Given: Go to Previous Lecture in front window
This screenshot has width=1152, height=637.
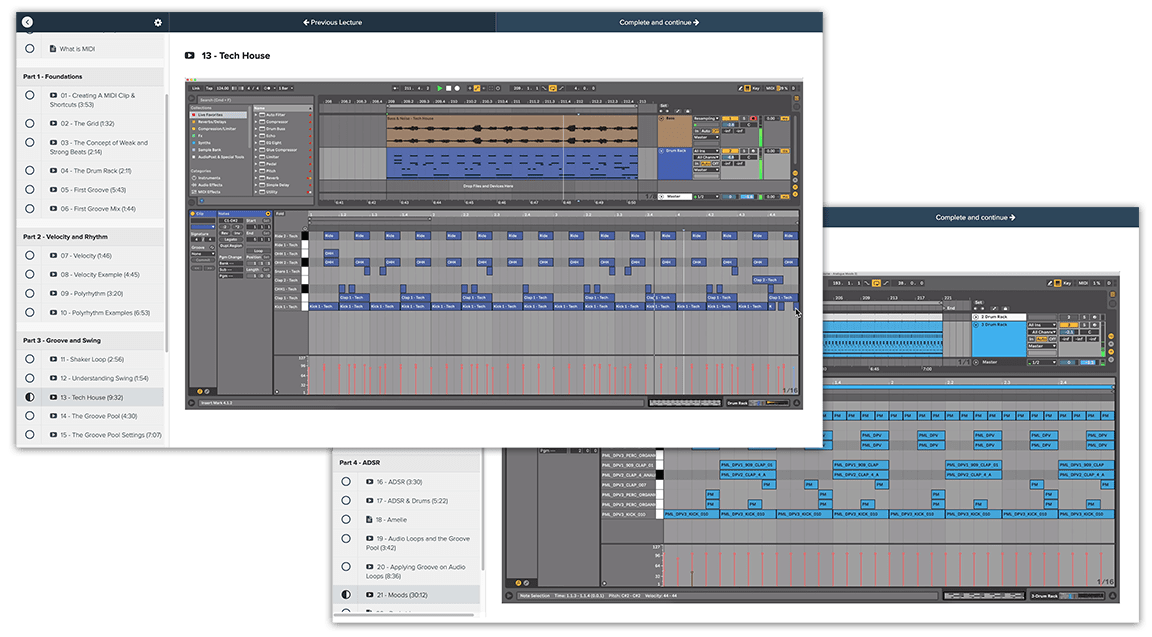Looking at the screenshot, I should 333,22.
